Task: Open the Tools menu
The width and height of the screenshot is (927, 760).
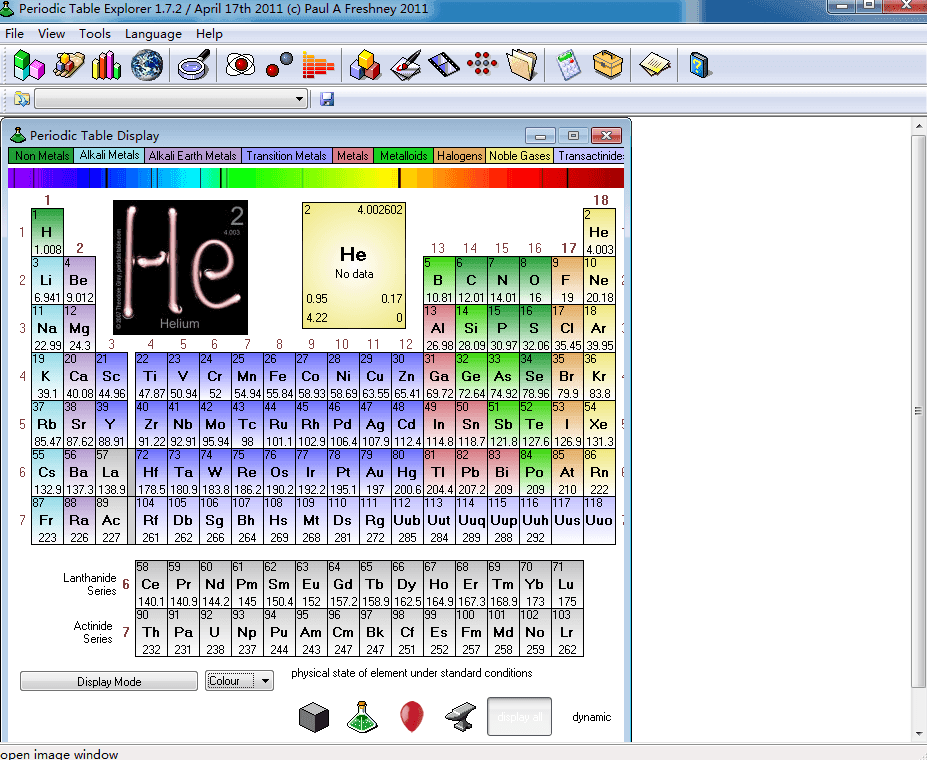Action: coord(94,33)
